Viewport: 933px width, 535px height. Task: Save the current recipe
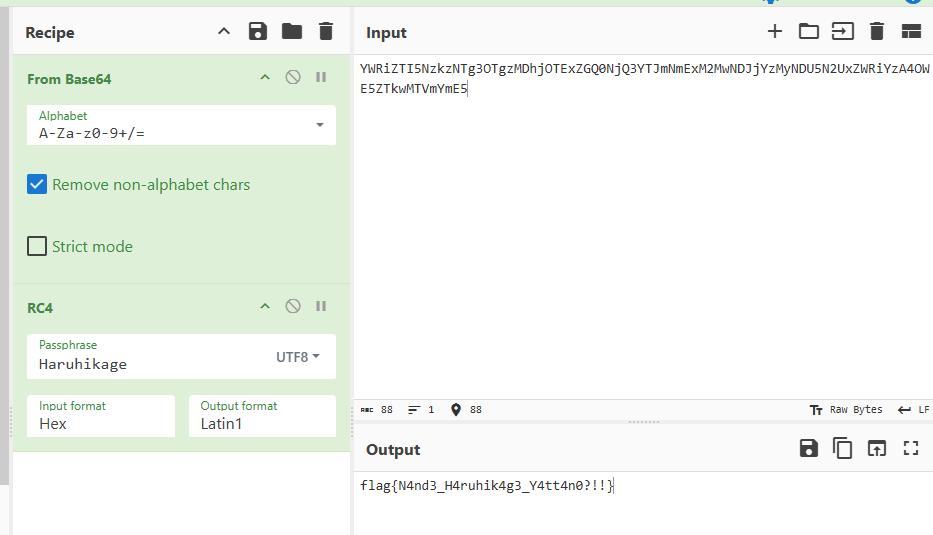[x=258, y=32]
